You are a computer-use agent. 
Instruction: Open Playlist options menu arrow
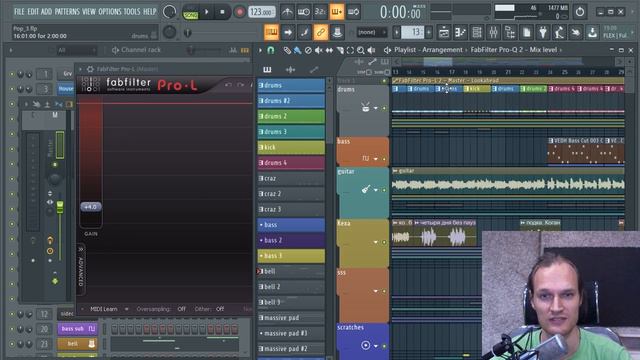point(260,50)
